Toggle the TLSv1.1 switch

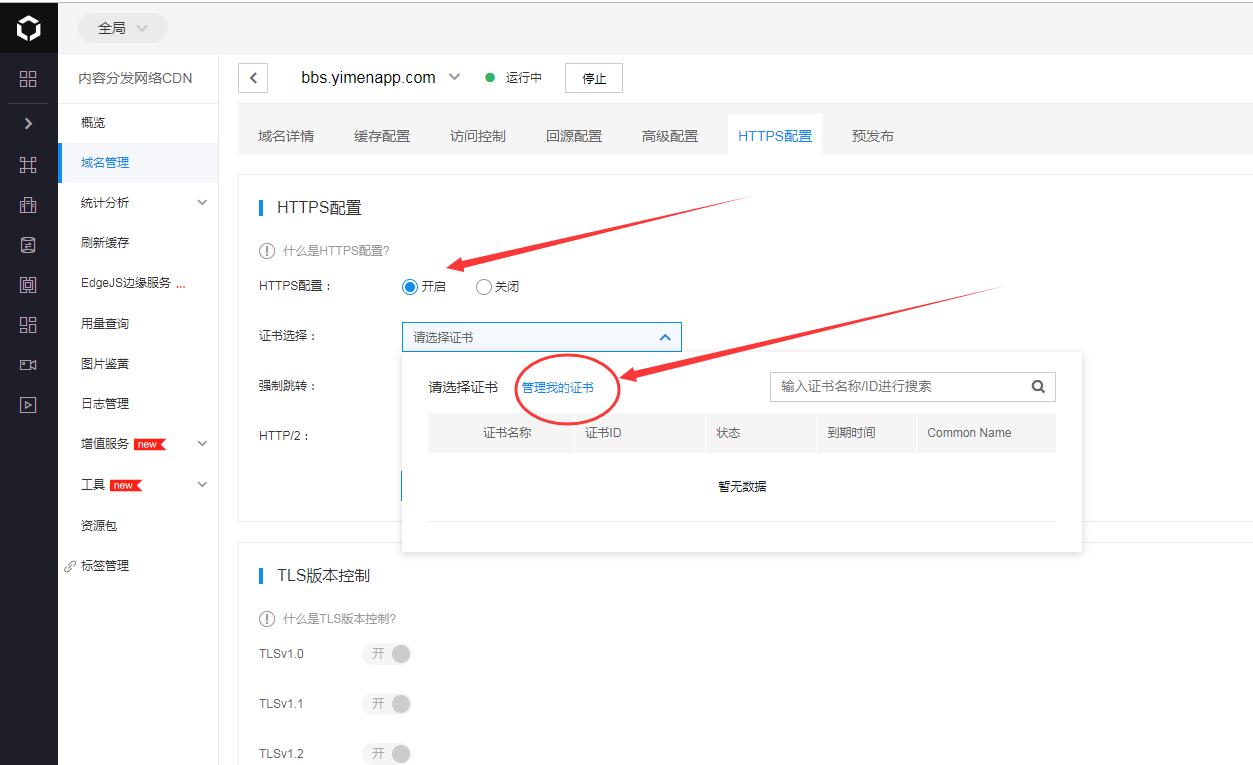(387, 704)
